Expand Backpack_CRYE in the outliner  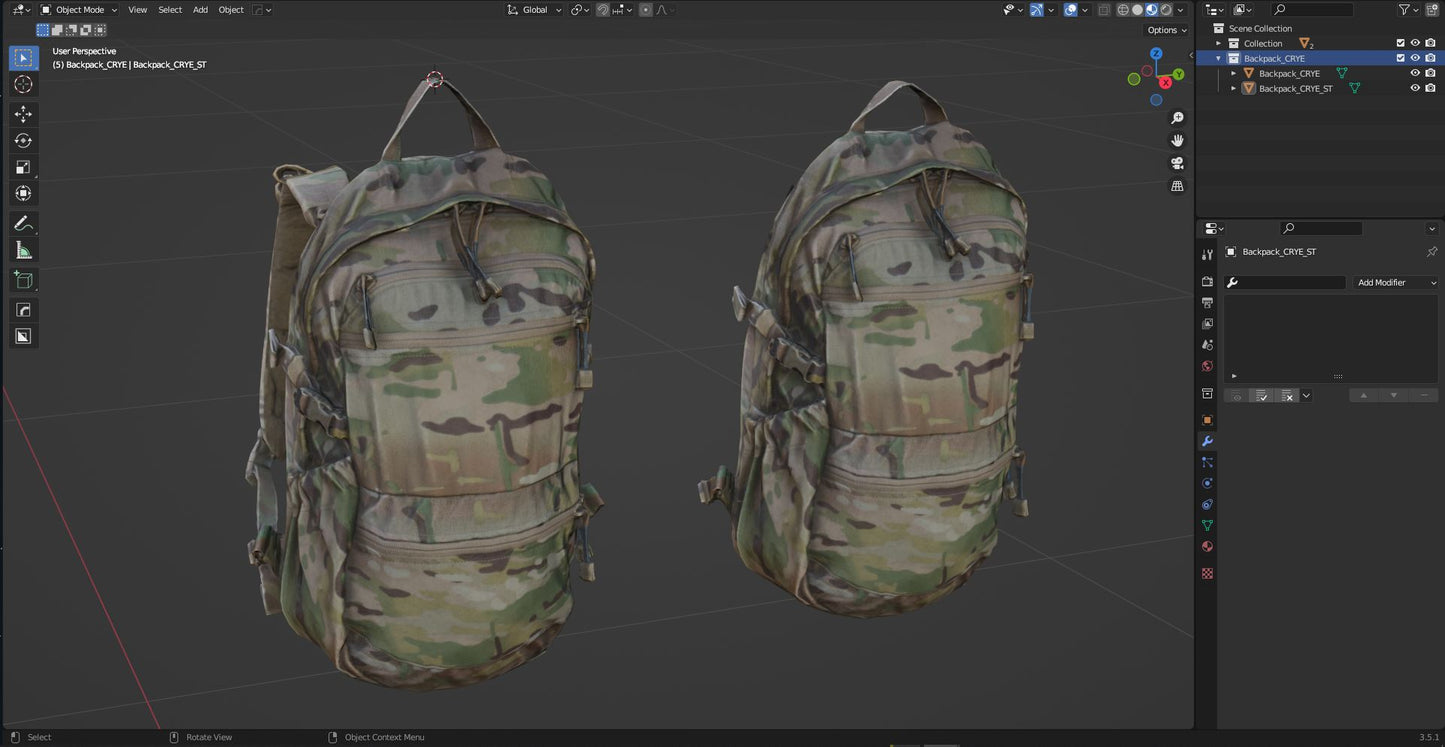(1233, 73)
